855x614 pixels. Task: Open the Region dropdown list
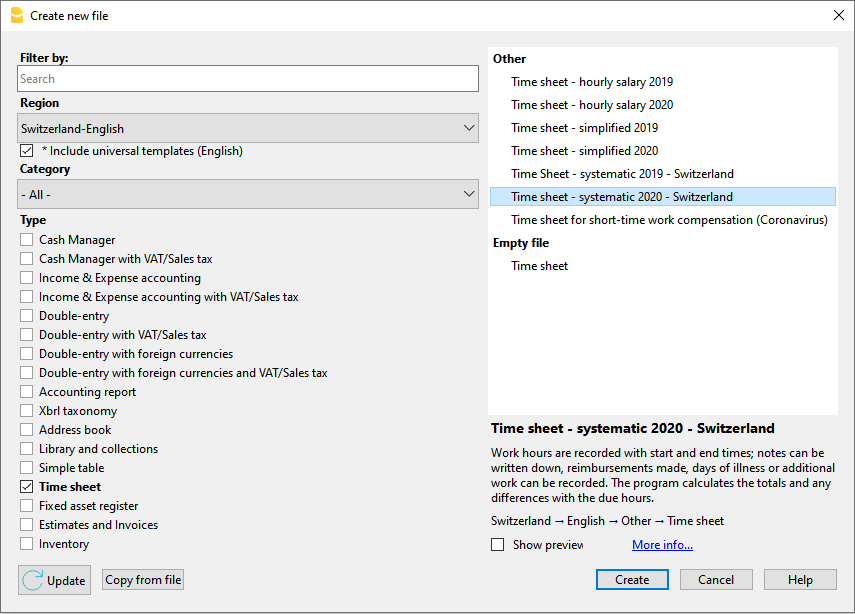coord(248,128)
